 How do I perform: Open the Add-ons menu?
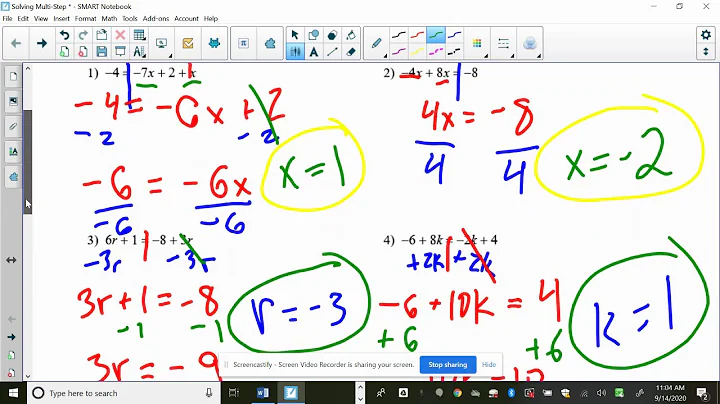click(x=156, y=18)
